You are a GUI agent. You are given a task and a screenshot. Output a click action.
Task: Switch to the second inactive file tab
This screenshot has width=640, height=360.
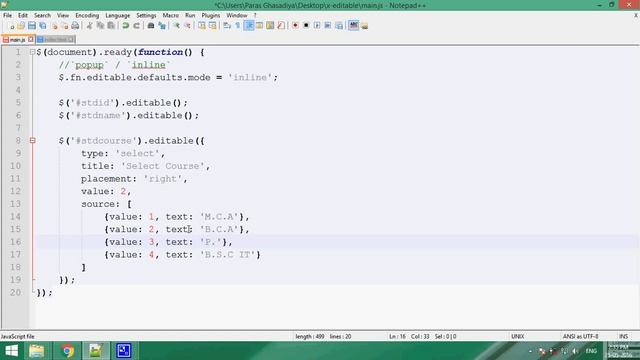point(56,40)
